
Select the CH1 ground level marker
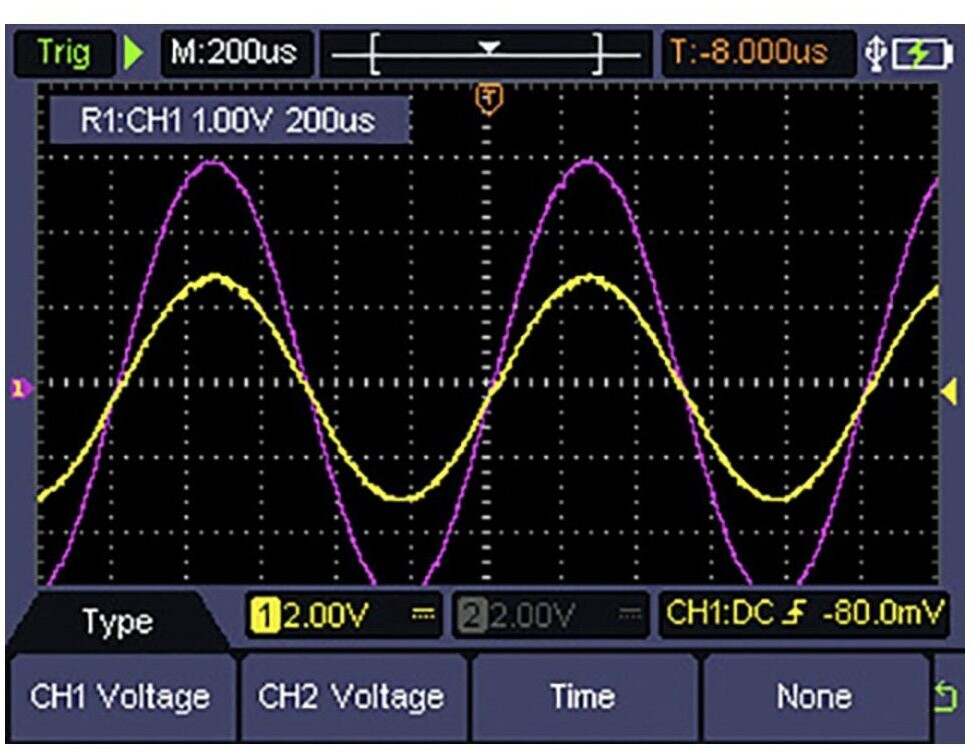[x=17, y=388]
